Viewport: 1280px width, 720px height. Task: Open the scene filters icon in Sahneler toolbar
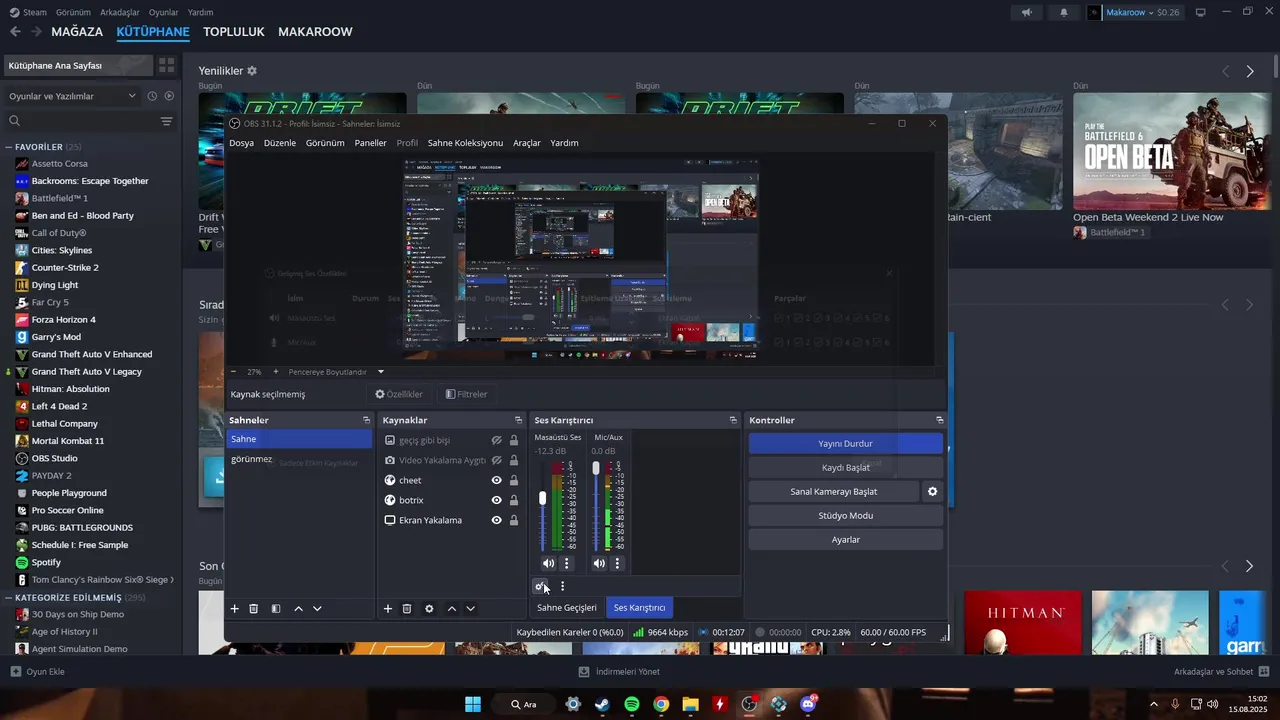[276, 608]
